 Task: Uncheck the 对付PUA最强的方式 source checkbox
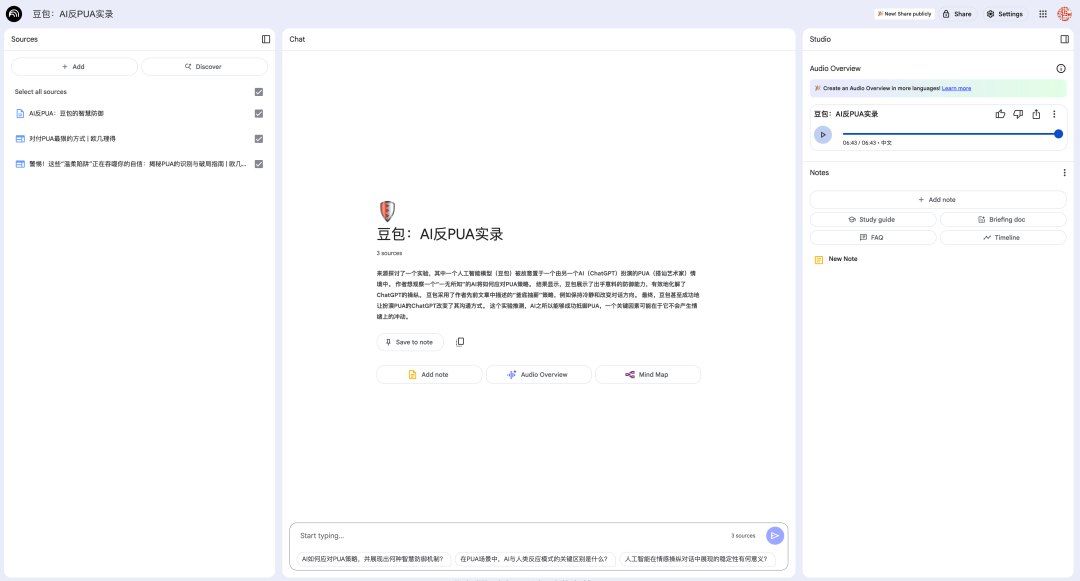[259, 139]
